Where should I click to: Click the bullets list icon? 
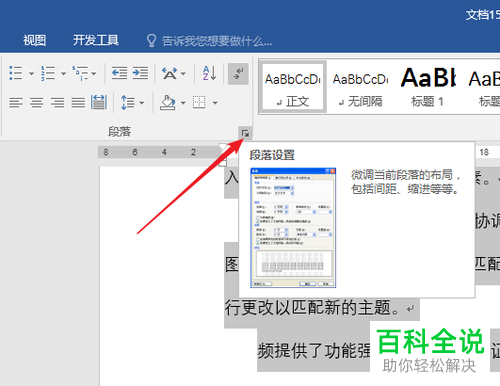point(16,73)
